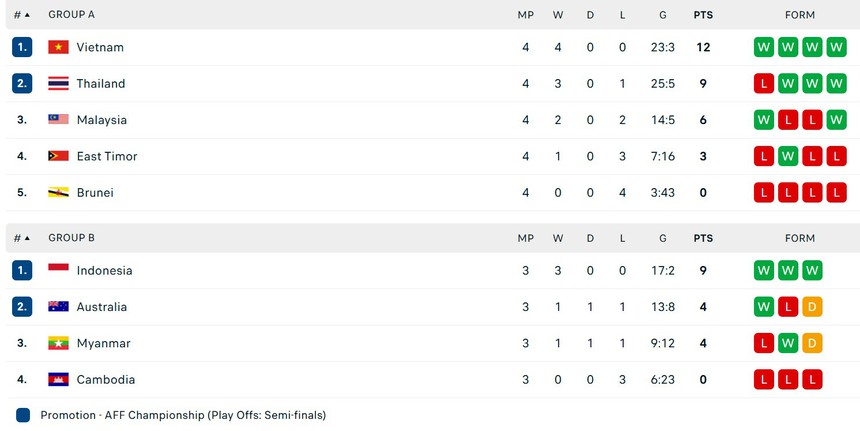Click the Cambodia flag icon
This screenshot has width=860, height=431.
58,380
